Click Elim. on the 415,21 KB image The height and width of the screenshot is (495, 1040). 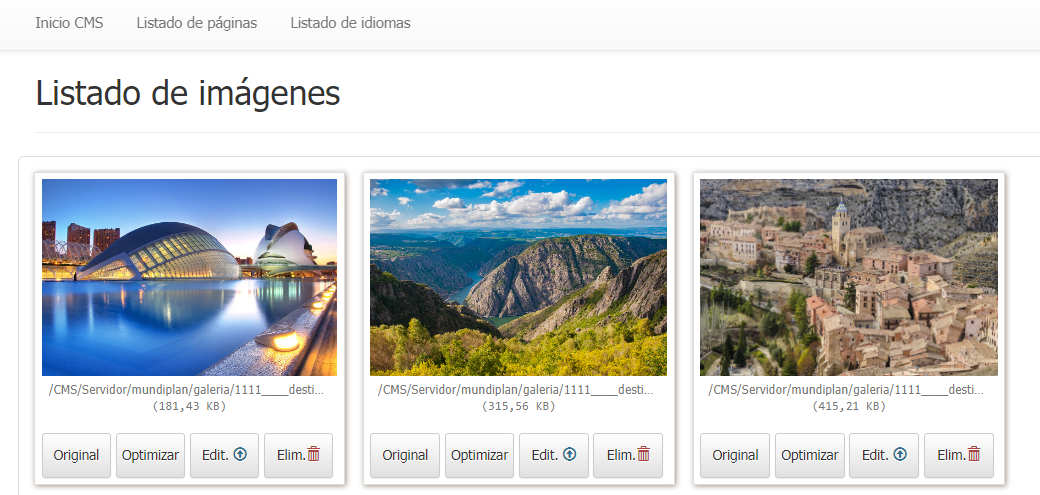(959, 455)
